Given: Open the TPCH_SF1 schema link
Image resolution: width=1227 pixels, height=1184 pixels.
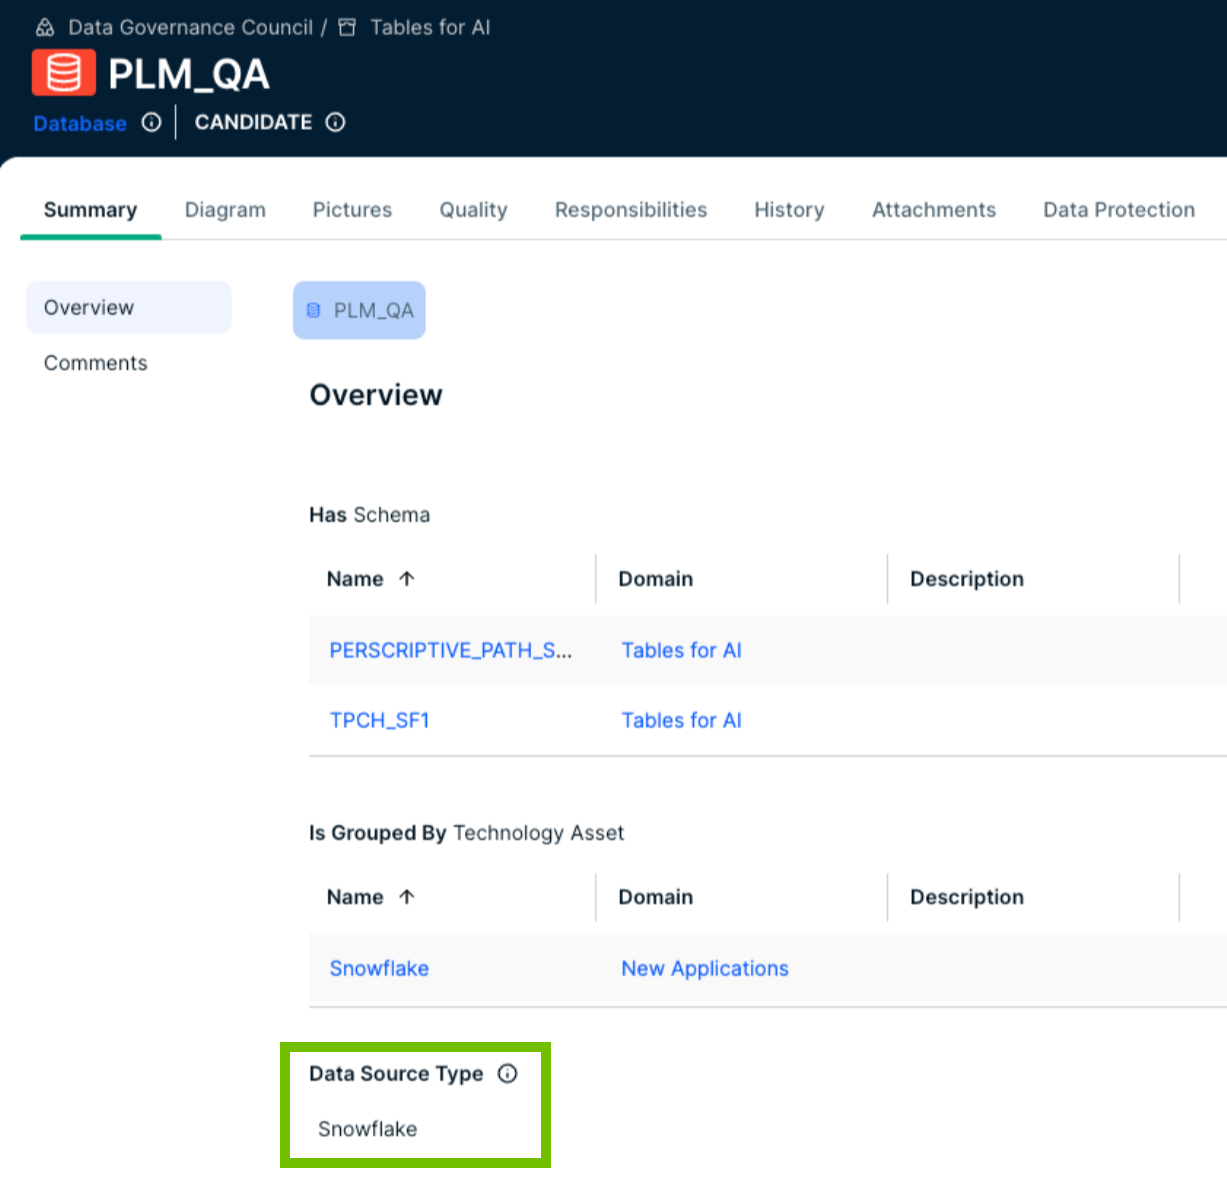Looking at the screenshot, I should click(x=379, y=720).
